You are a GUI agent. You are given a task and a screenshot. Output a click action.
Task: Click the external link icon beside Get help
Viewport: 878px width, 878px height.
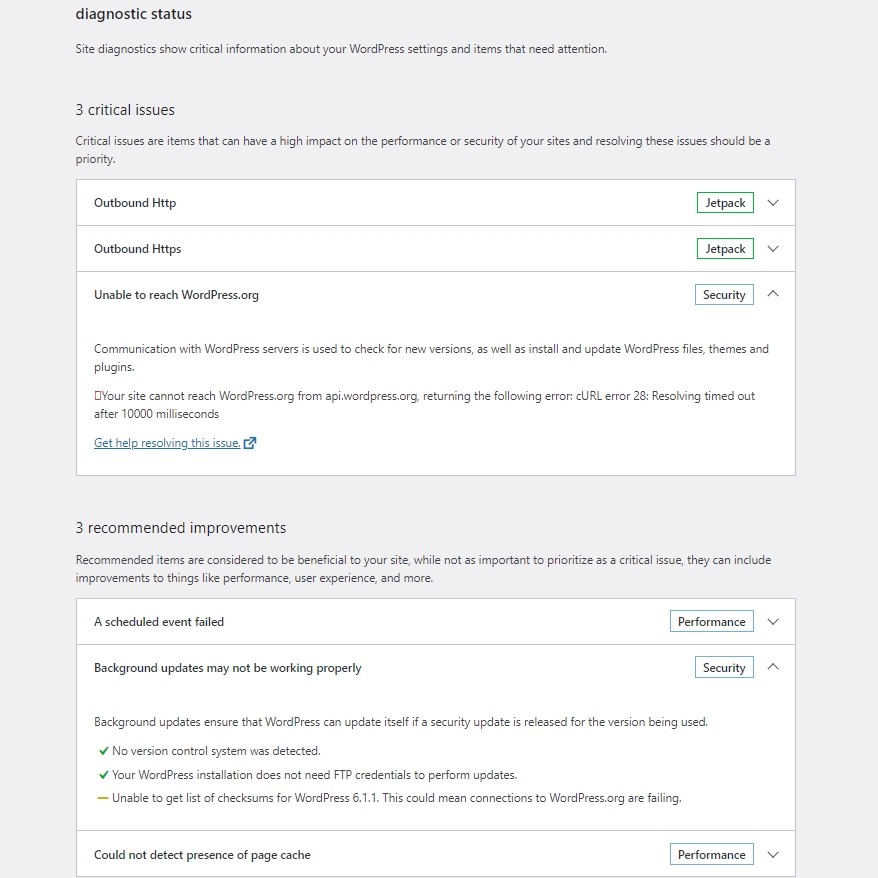pos(250,443)
